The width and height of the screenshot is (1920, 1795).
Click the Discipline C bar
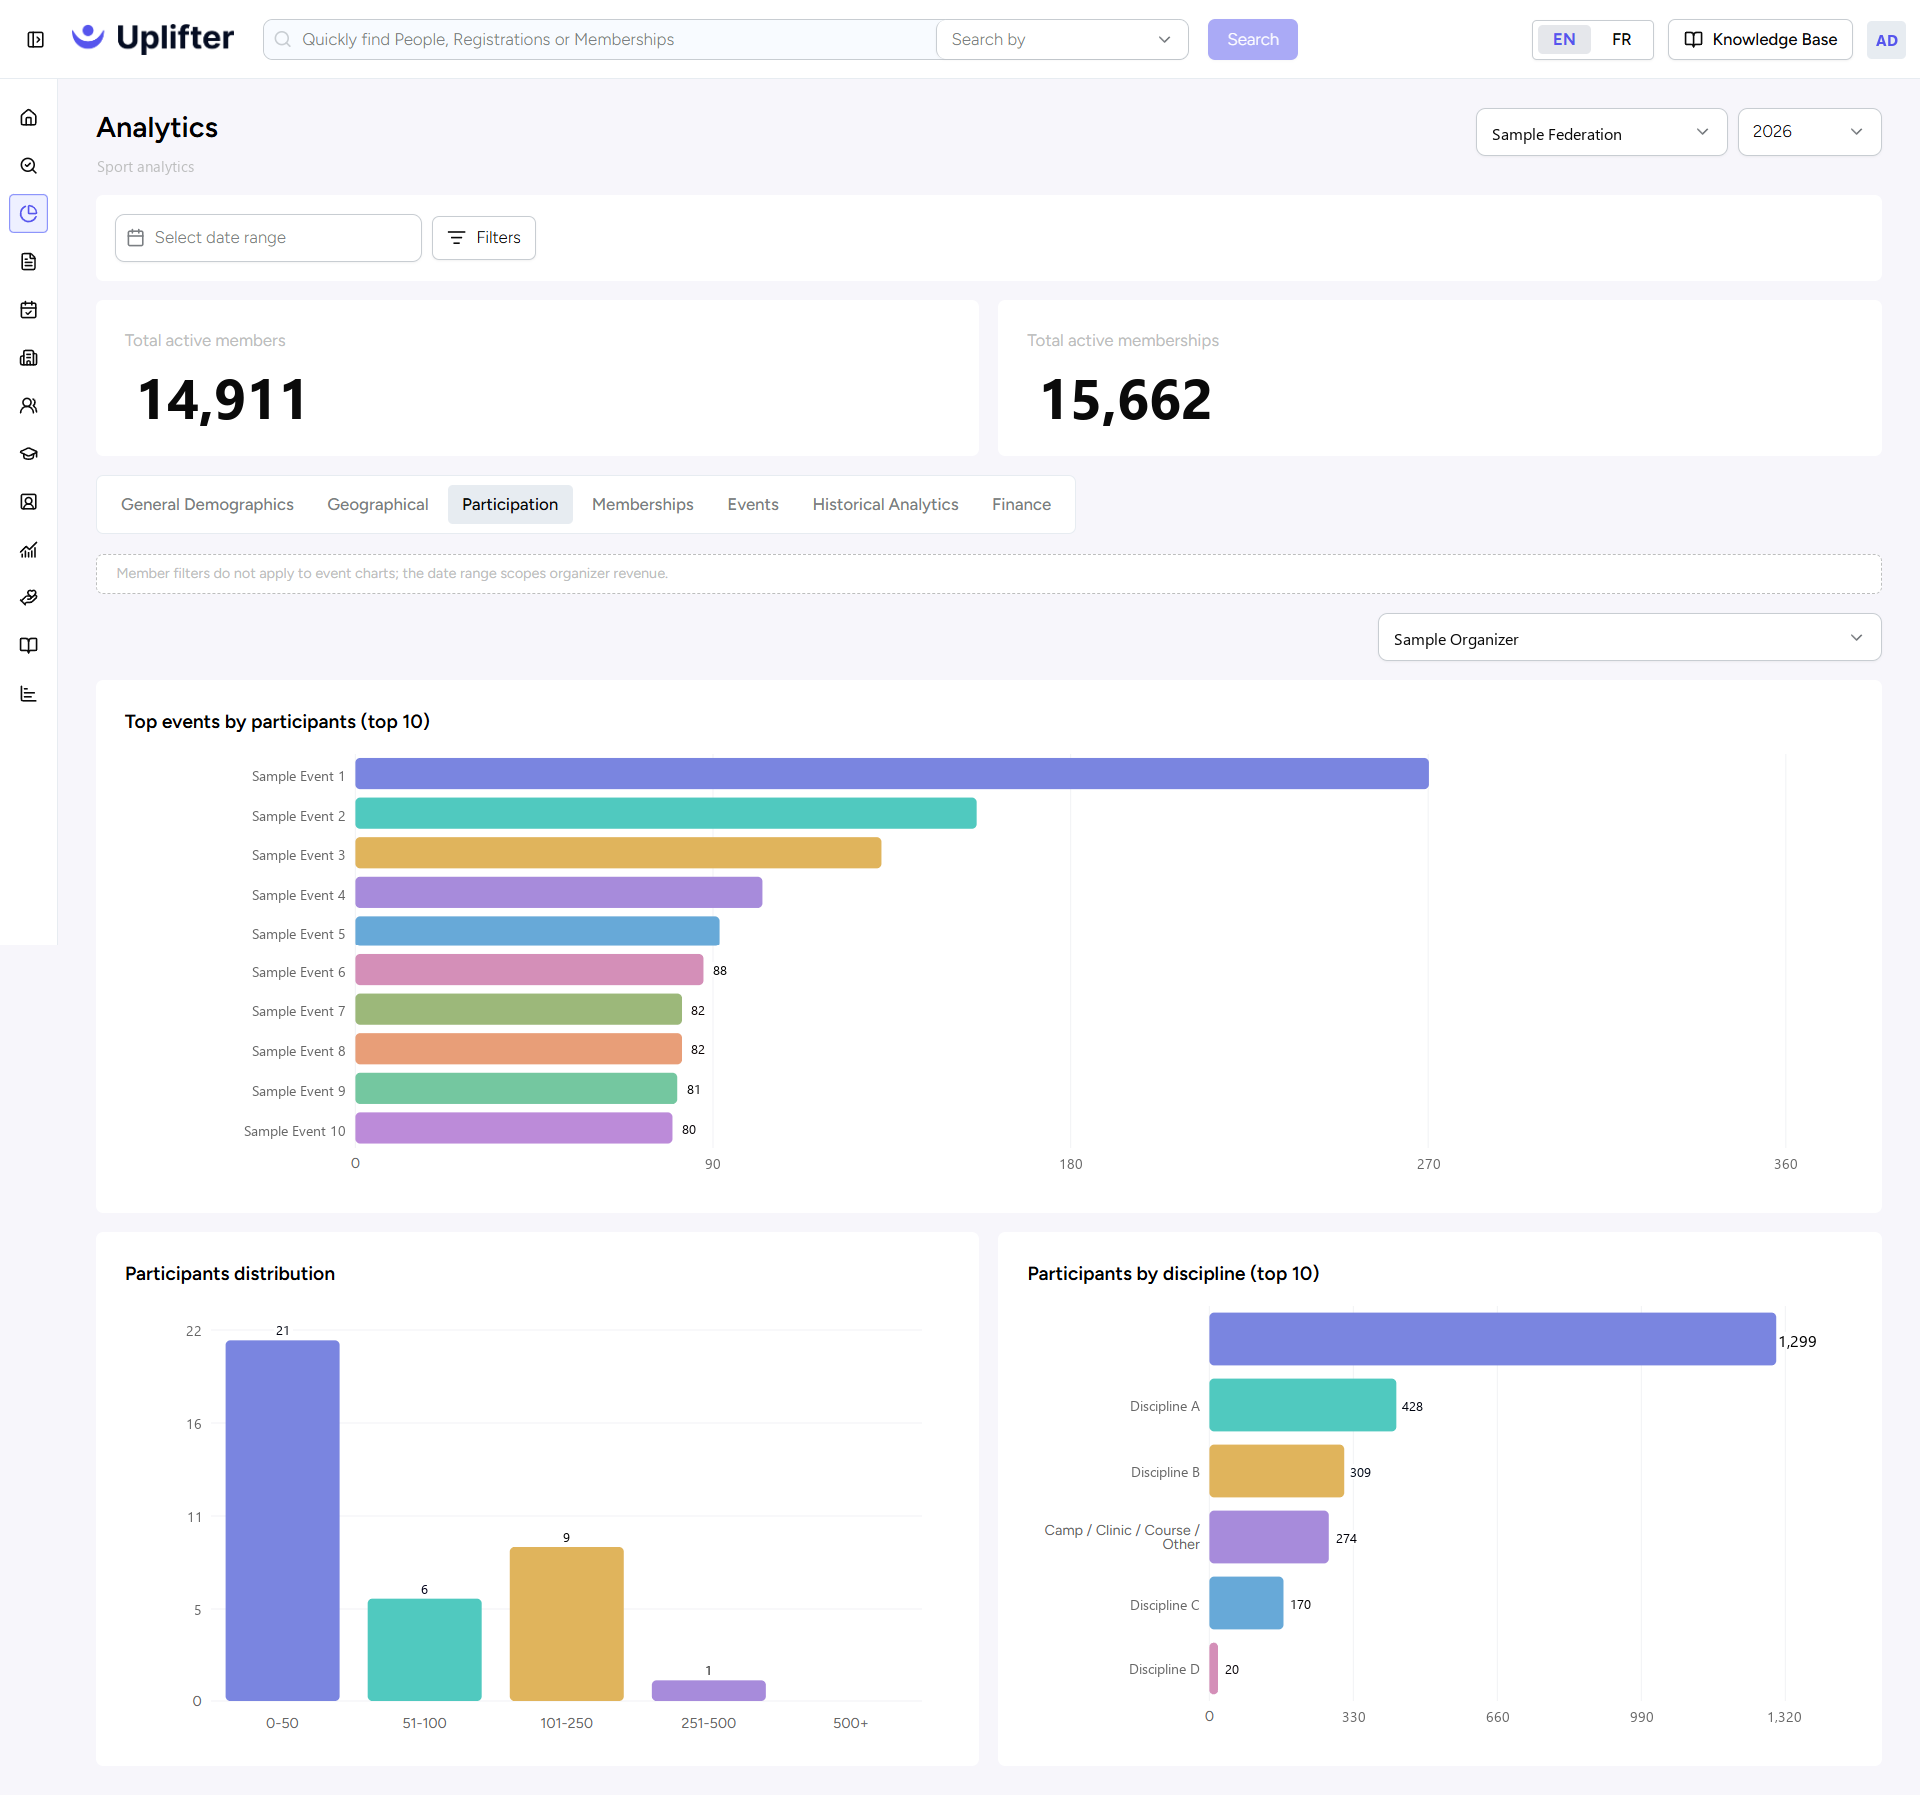pyautogui.click(x=1247, y=1604)
